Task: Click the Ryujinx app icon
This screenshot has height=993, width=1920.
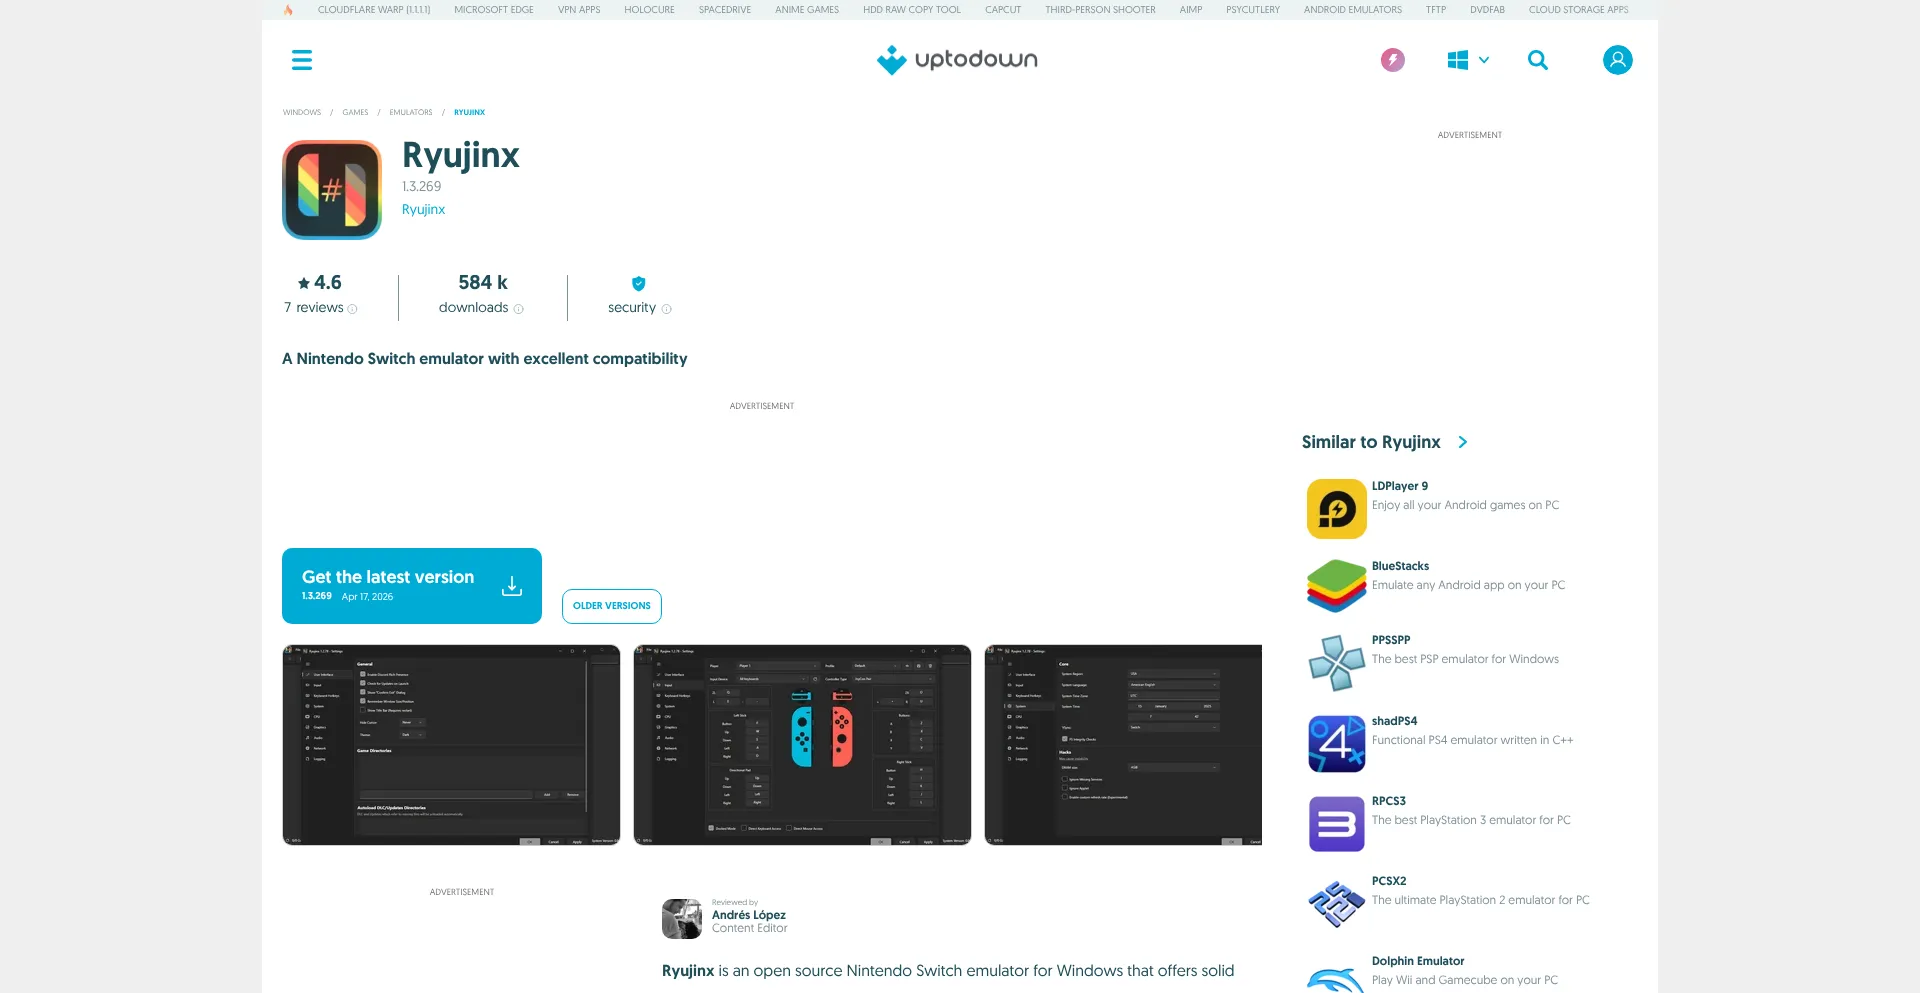Action: tap(332, 190)
